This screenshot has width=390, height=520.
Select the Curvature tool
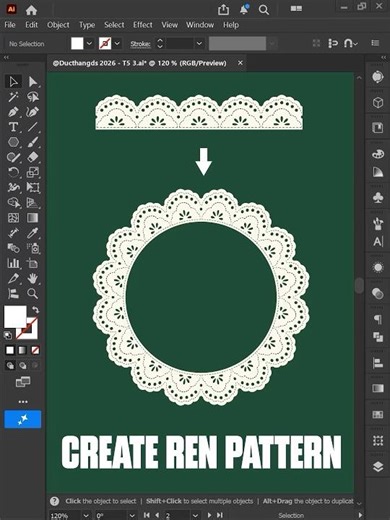(x=33, y=112)
